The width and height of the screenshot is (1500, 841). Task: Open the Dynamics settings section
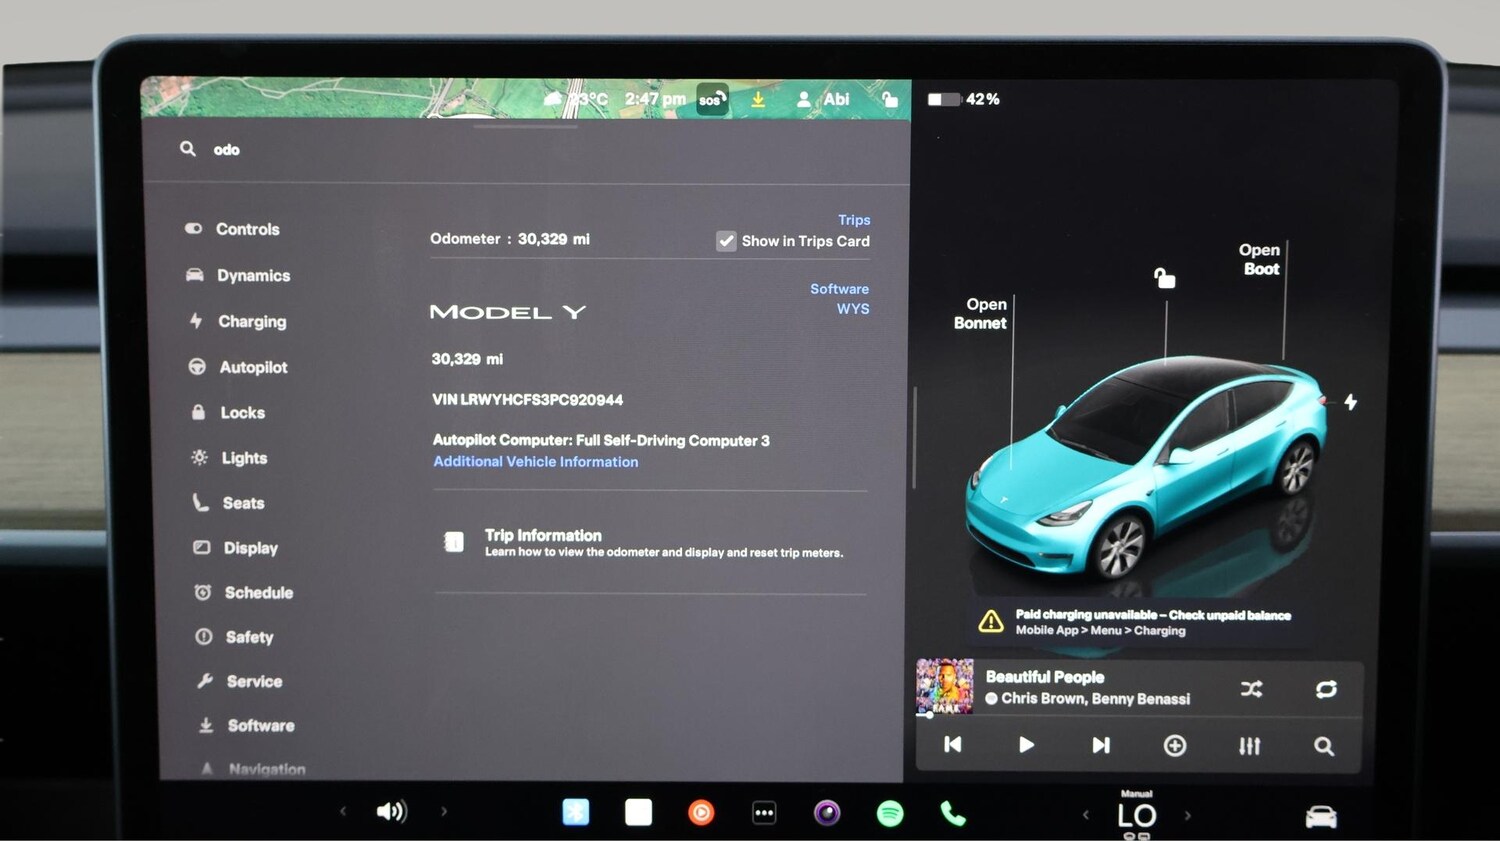[x=238, y=275]
